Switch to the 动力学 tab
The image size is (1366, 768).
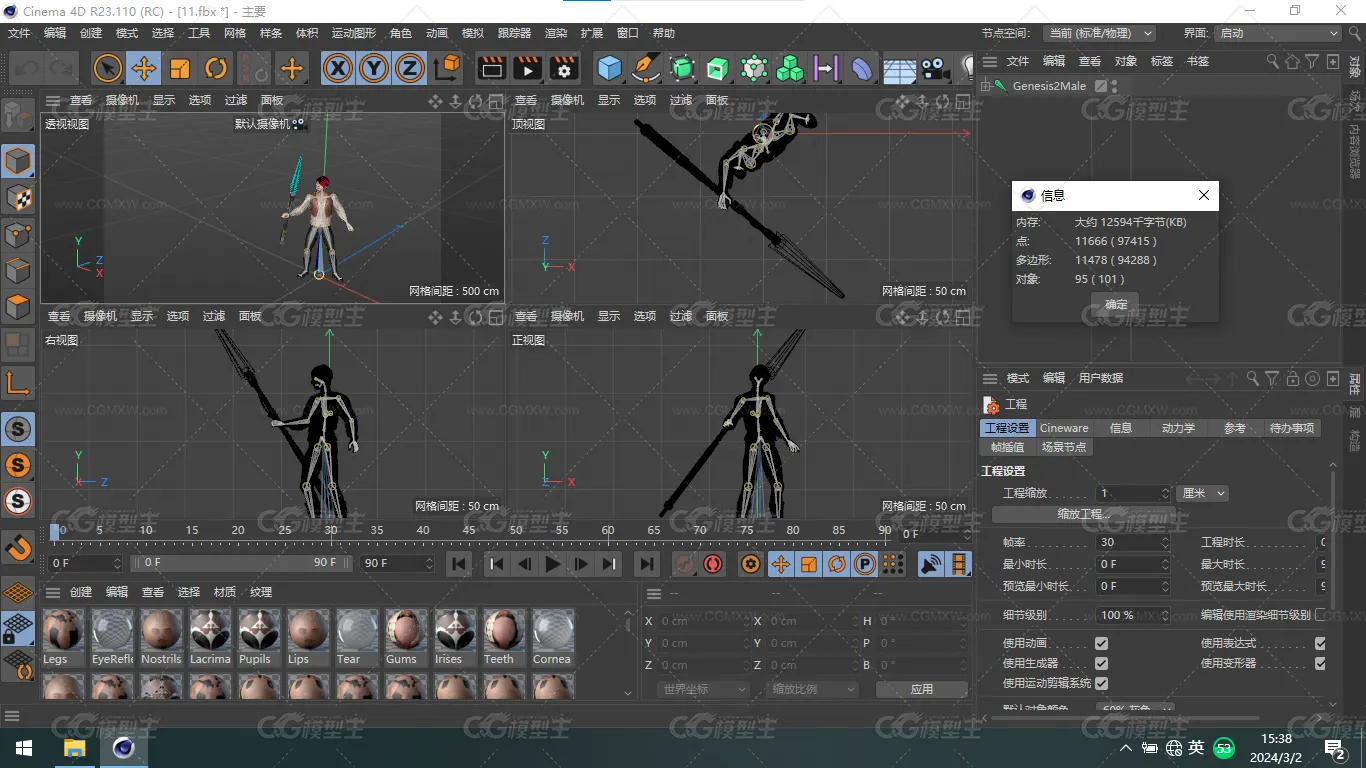(1178, 428)
